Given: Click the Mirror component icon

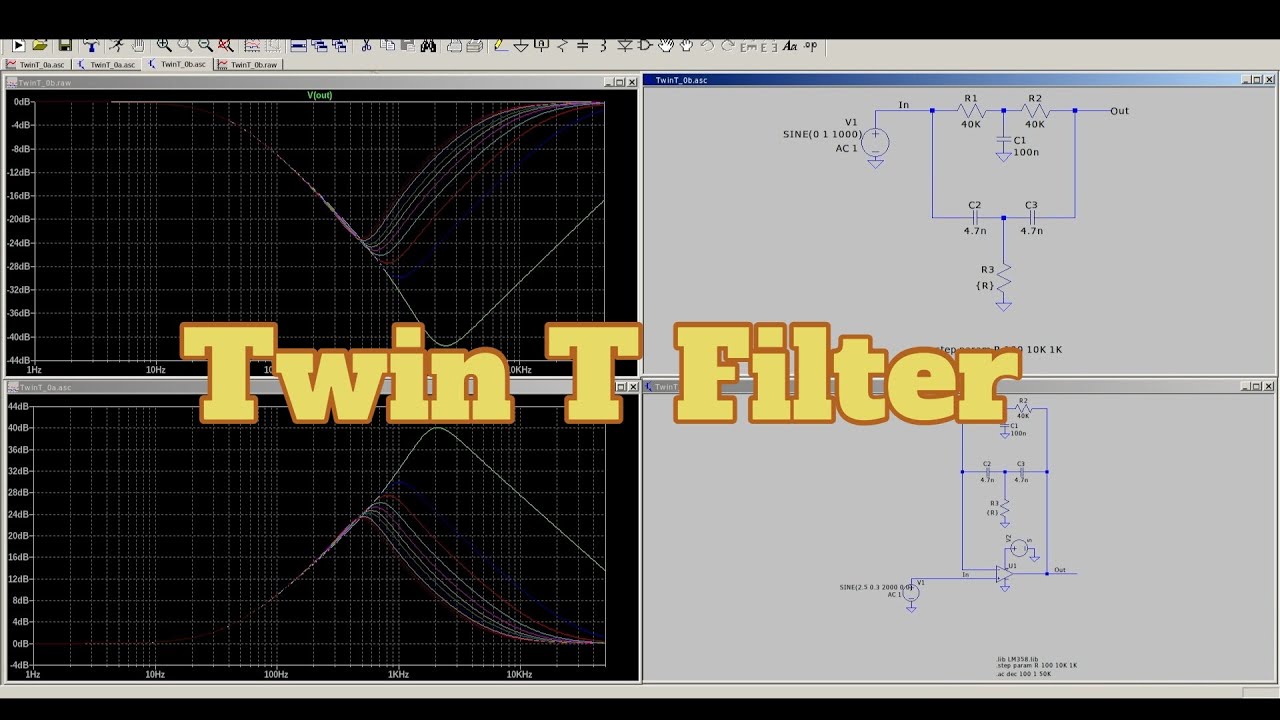Looking at the screenshot, I should 769,47.
